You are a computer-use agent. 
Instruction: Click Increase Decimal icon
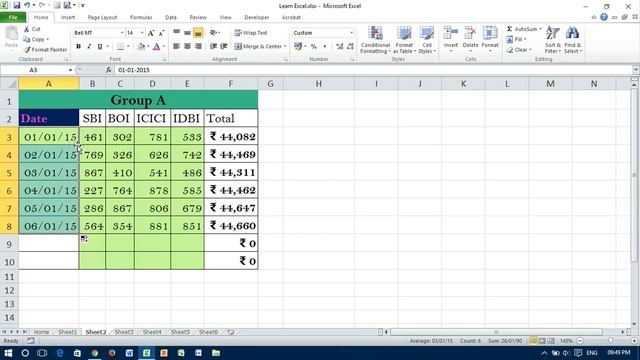point(340,47)
